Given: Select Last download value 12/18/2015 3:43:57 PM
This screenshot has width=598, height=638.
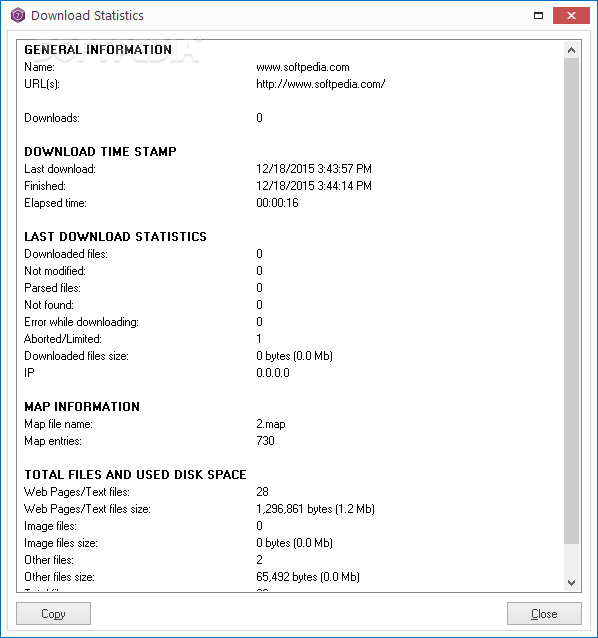Looking at the screenshot, I should click(314, 168).
